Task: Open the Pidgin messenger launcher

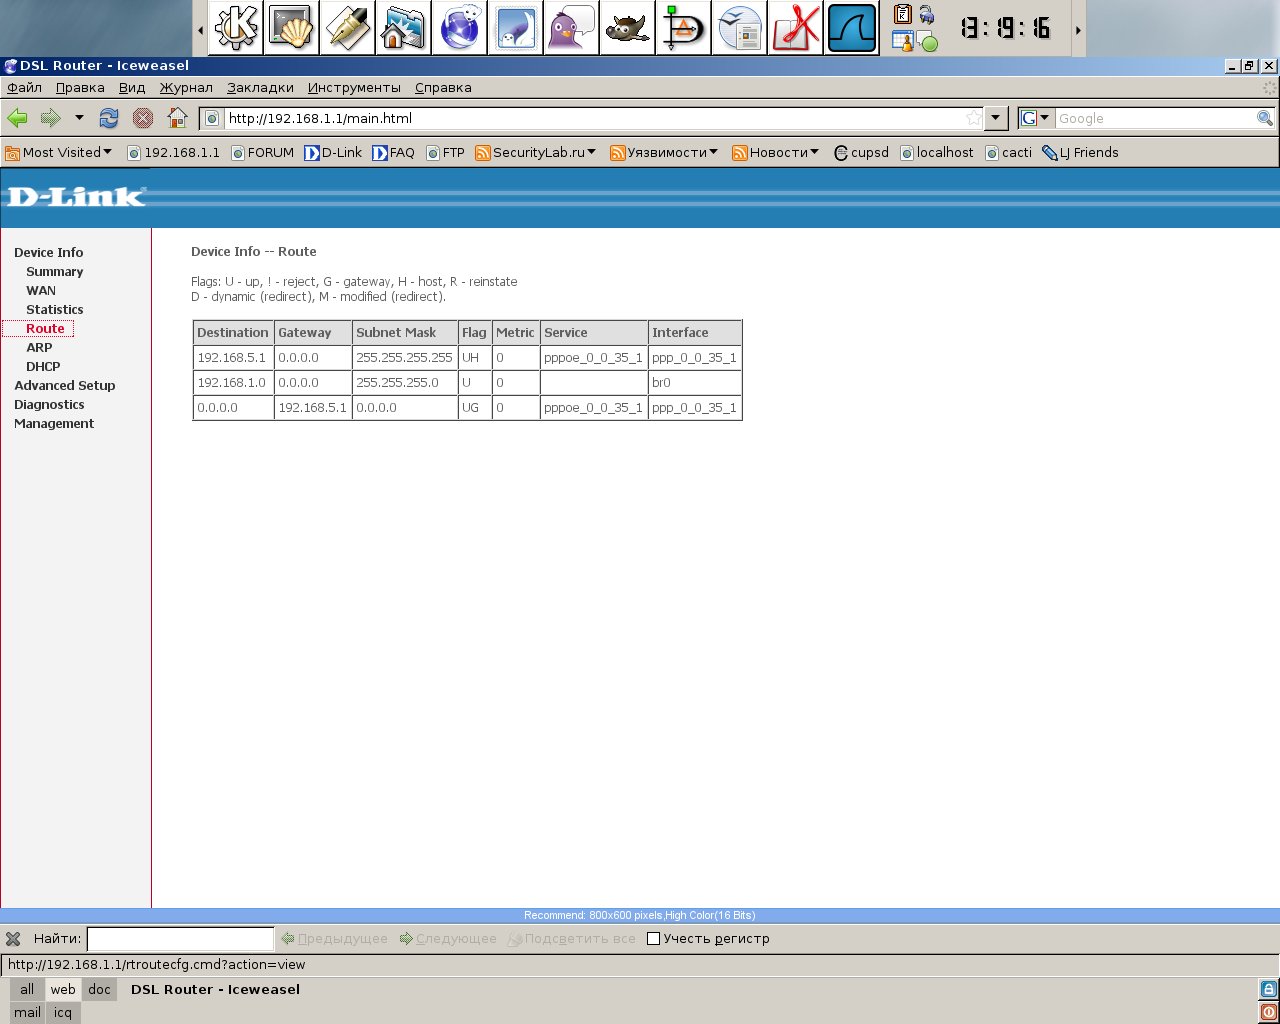Action: (x=572, y=28)
